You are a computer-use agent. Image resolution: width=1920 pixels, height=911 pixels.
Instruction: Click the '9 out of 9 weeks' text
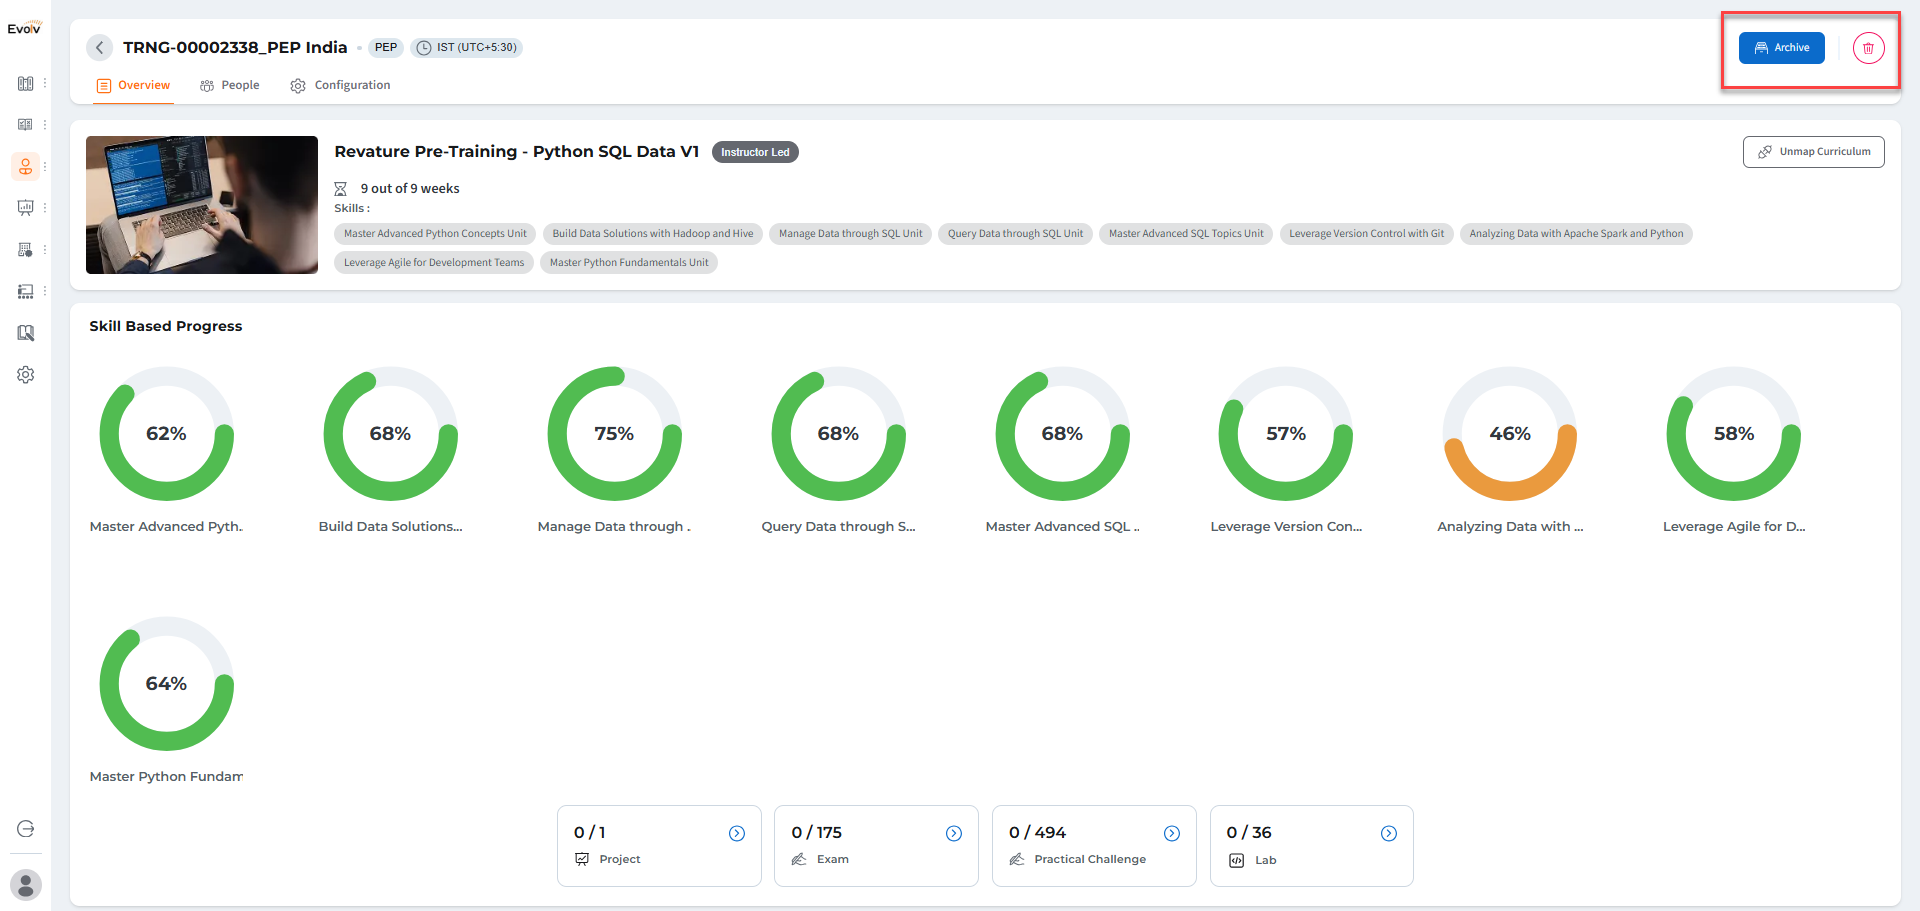[x=410, y=189]
